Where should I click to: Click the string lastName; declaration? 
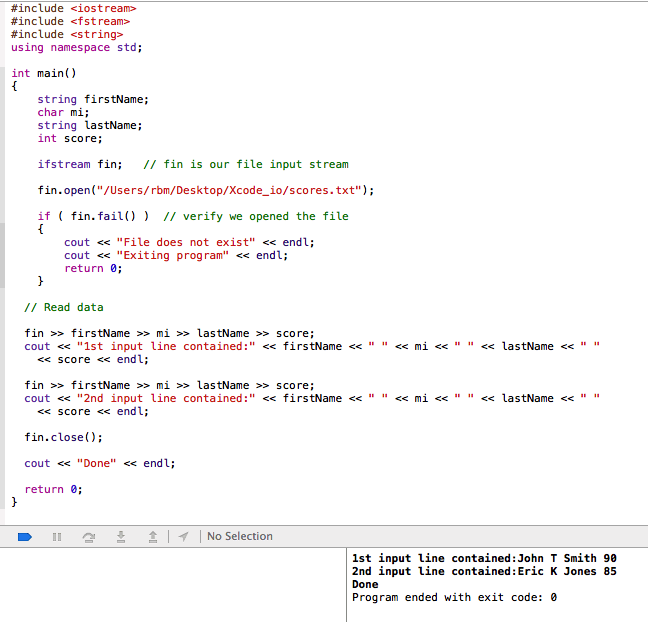(90, 125)
